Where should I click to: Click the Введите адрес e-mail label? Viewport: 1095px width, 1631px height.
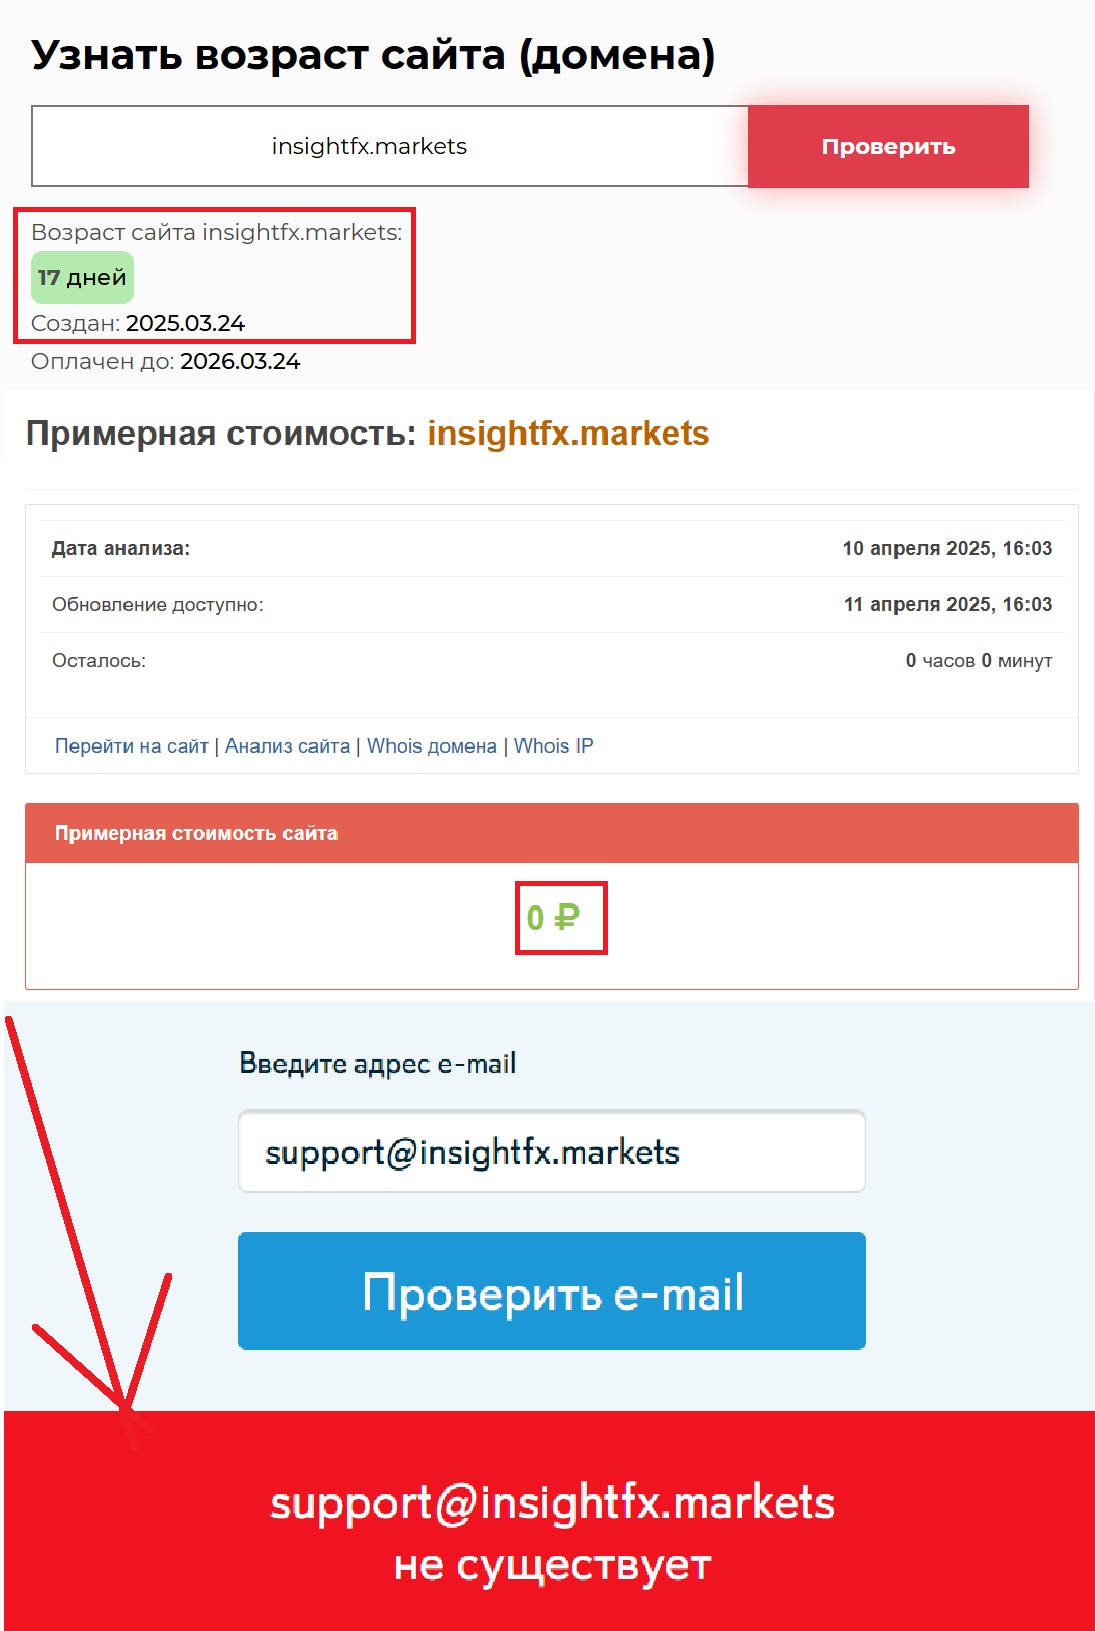[378, 1063]
